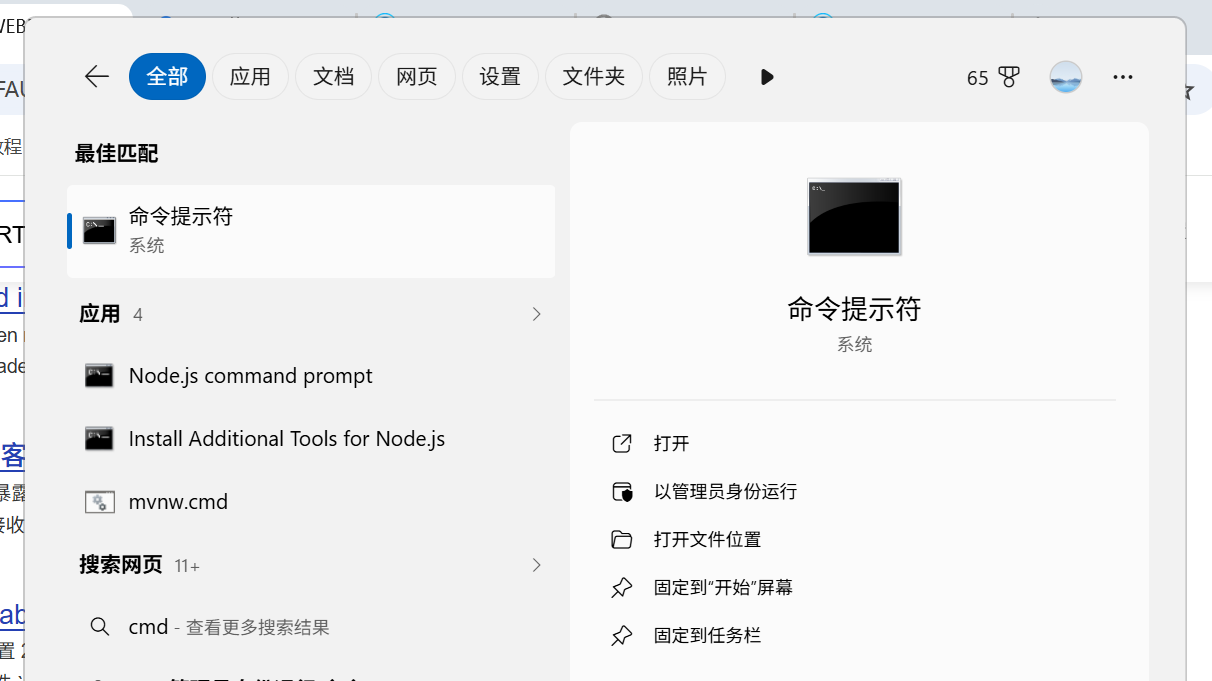This screenshot has height=681, width=1212.
Task: Switch to the 网页 filter tab
Action: point(416,77)
